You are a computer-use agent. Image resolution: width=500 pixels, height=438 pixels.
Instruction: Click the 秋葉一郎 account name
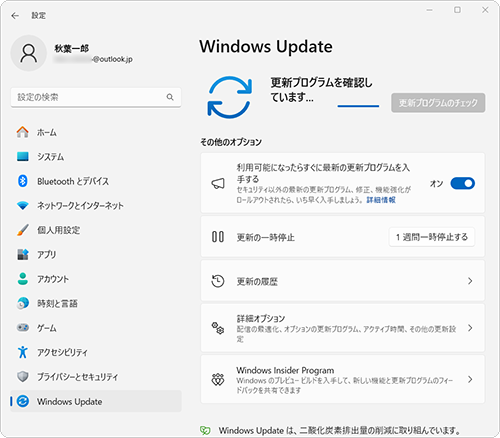(x=72, y=49)
